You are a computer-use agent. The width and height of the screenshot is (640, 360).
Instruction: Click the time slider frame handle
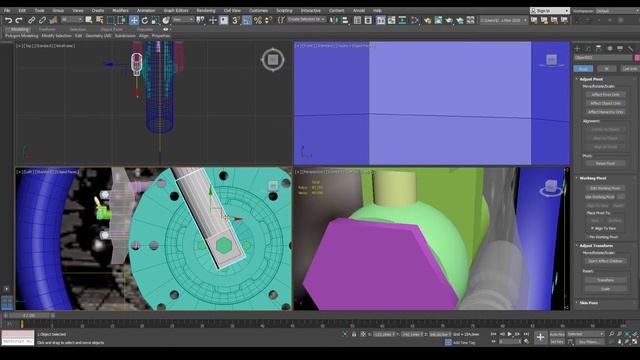[x=30, y=316]
